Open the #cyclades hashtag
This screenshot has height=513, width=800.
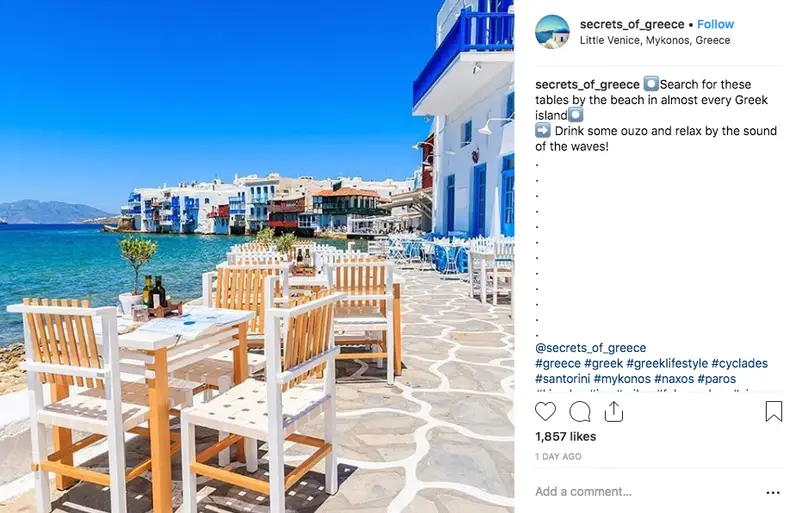click(x=739, y=363)
